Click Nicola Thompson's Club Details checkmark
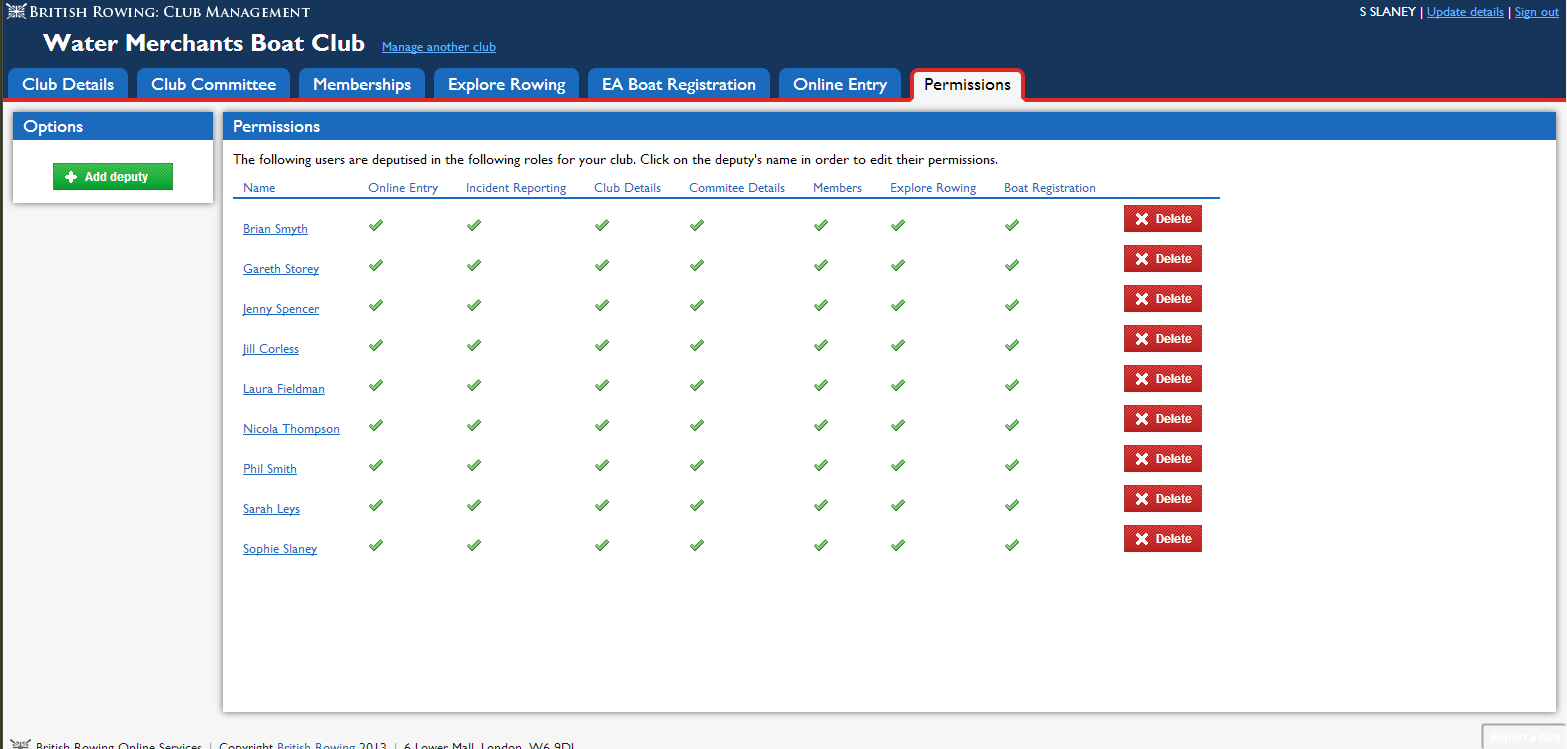Viewport: 1567px width, 749px height. (602, 425)
